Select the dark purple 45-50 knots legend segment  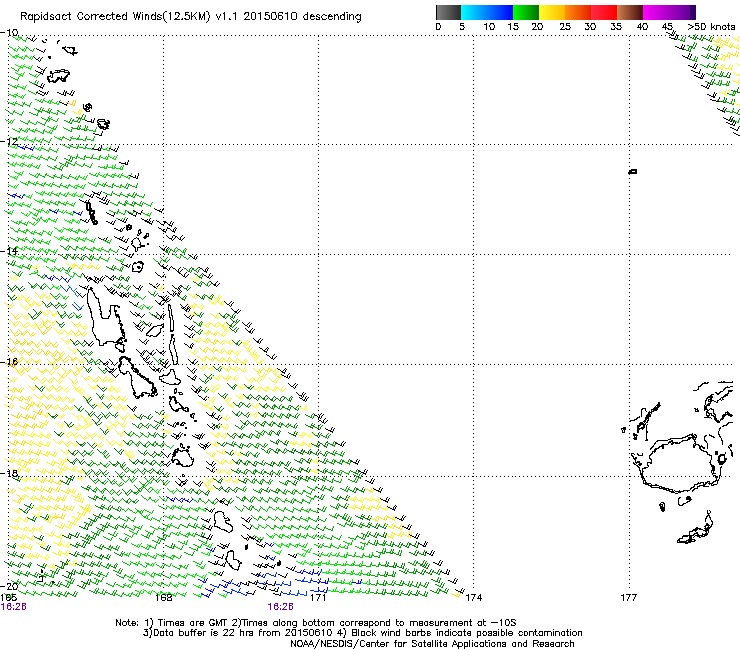click(682, 12)
